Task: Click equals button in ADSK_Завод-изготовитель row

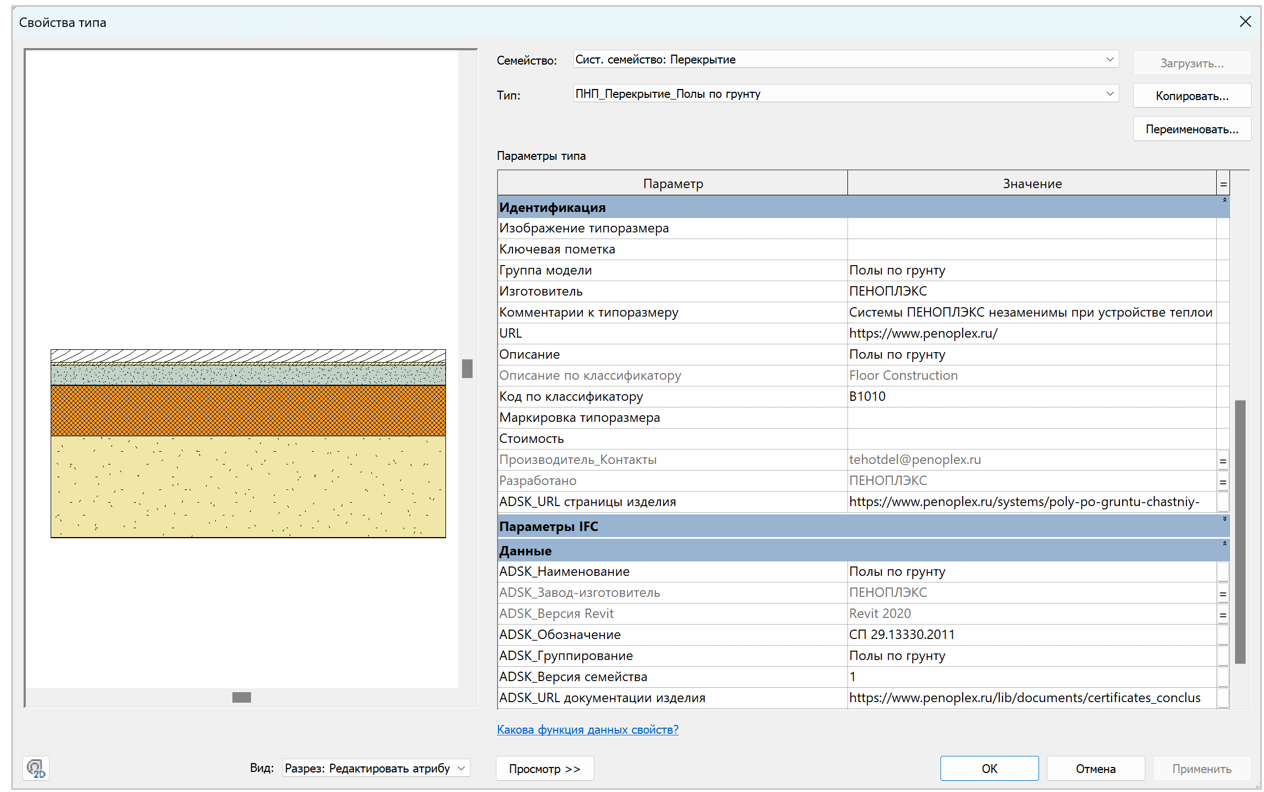Action: coord(1222,593)
